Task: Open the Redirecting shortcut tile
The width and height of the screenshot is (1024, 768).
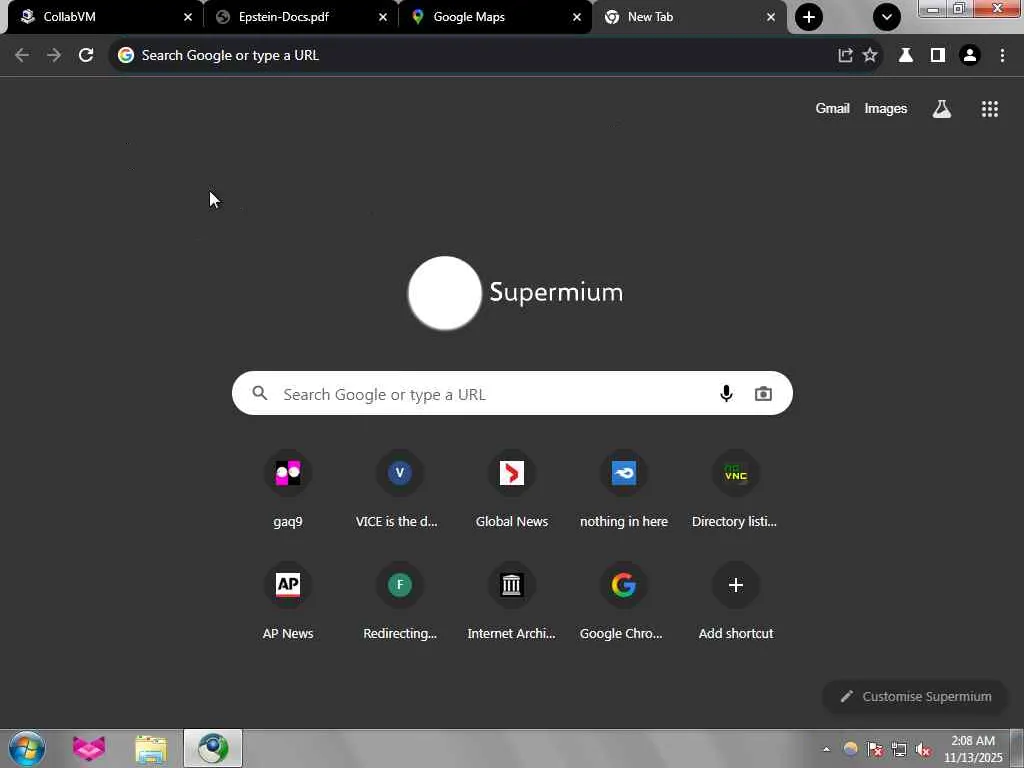Action: click(x=400, y=601)
